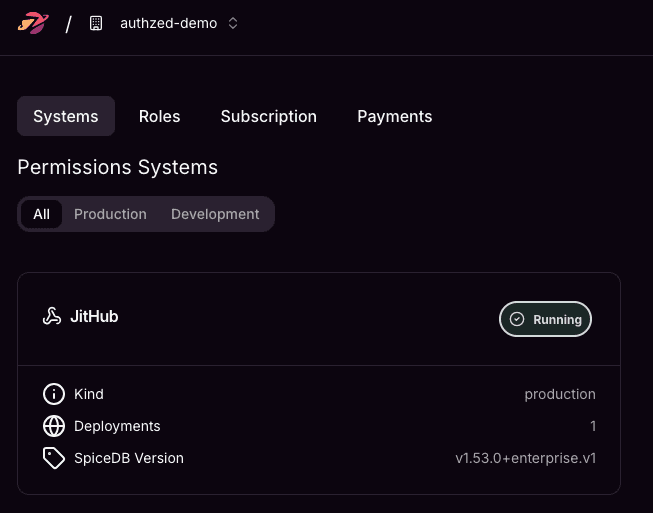Click the production kind value
Screen dimensions: 653x513
[x=560, y=394]
